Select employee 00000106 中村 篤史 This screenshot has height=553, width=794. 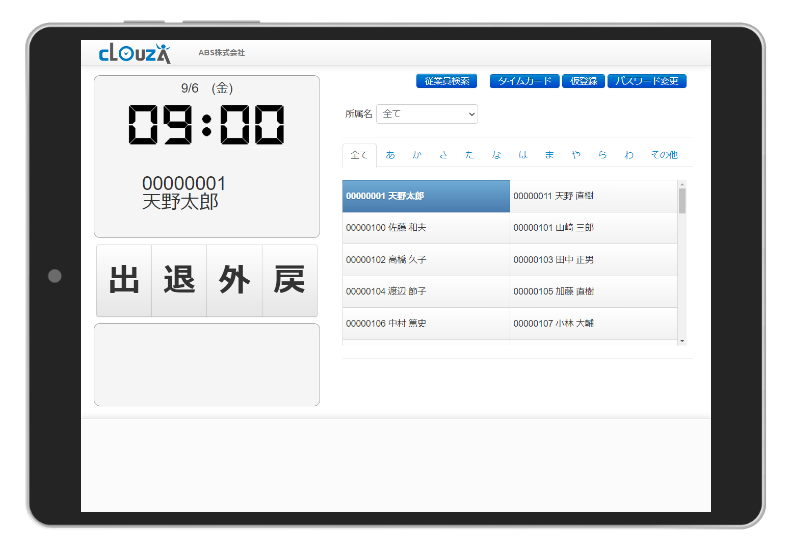click(426, 324)
